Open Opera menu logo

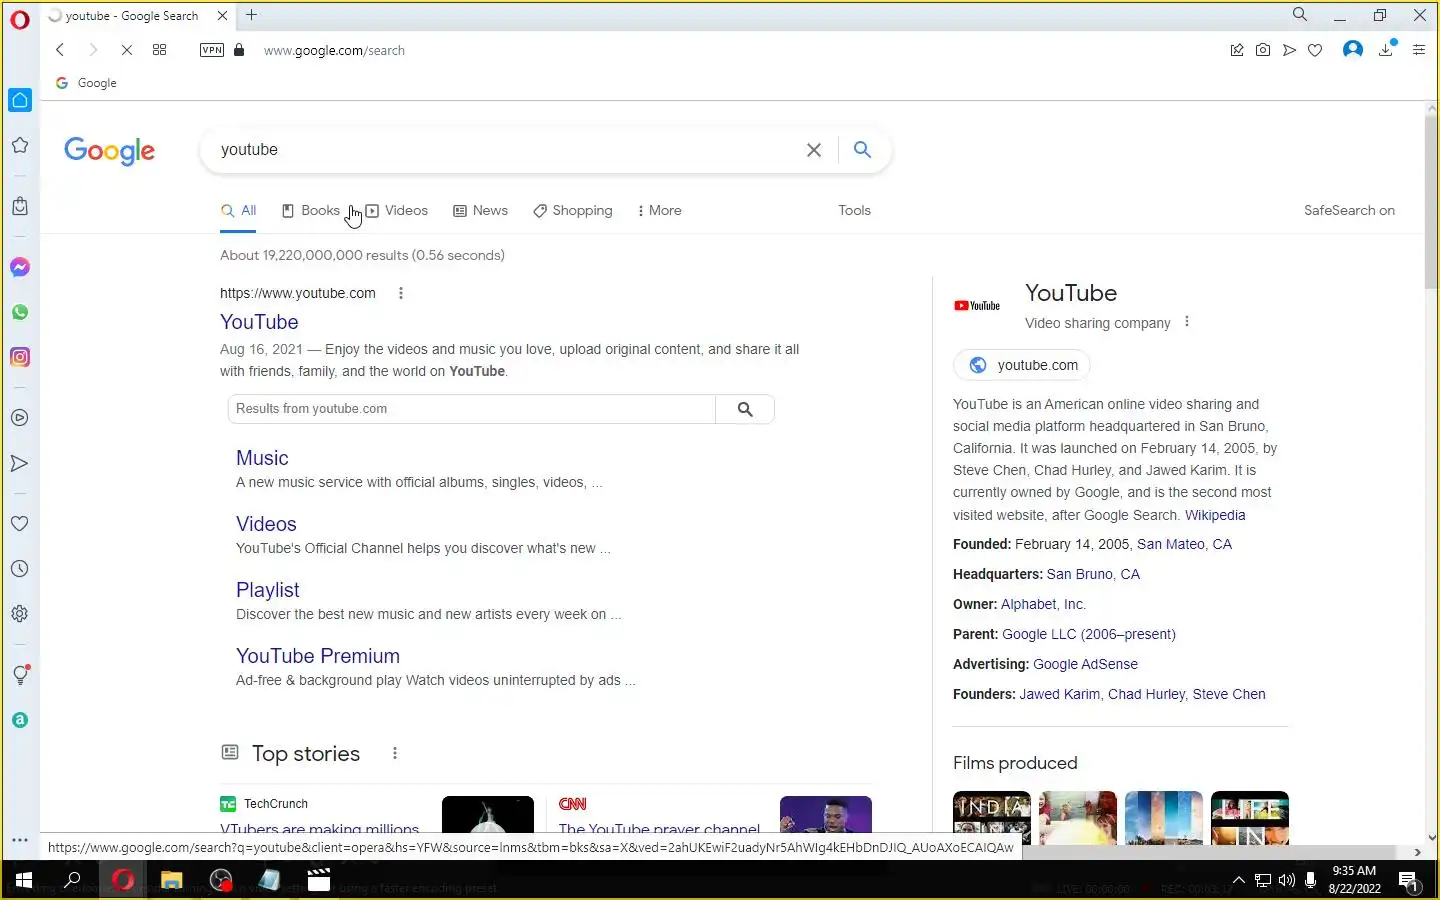tap(20, 19)
